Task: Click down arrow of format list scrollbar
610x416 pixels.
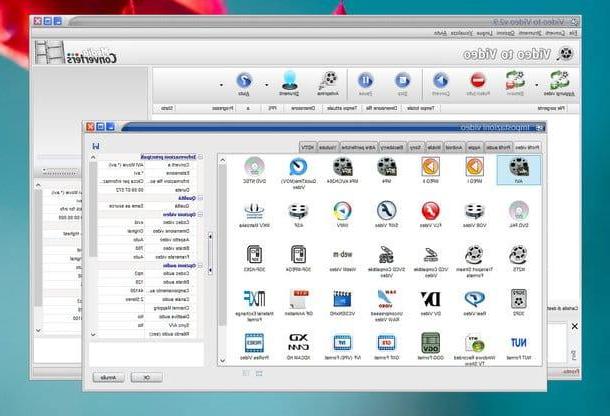Action: coord(222,360)
